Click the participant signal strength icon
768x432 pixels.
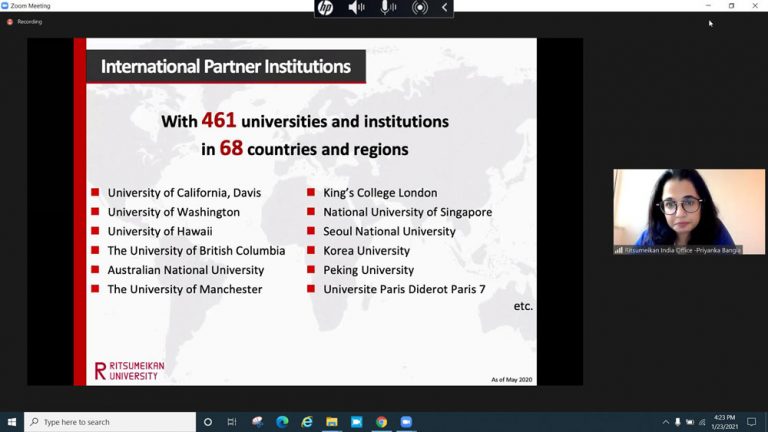click(x=619, y=250)
